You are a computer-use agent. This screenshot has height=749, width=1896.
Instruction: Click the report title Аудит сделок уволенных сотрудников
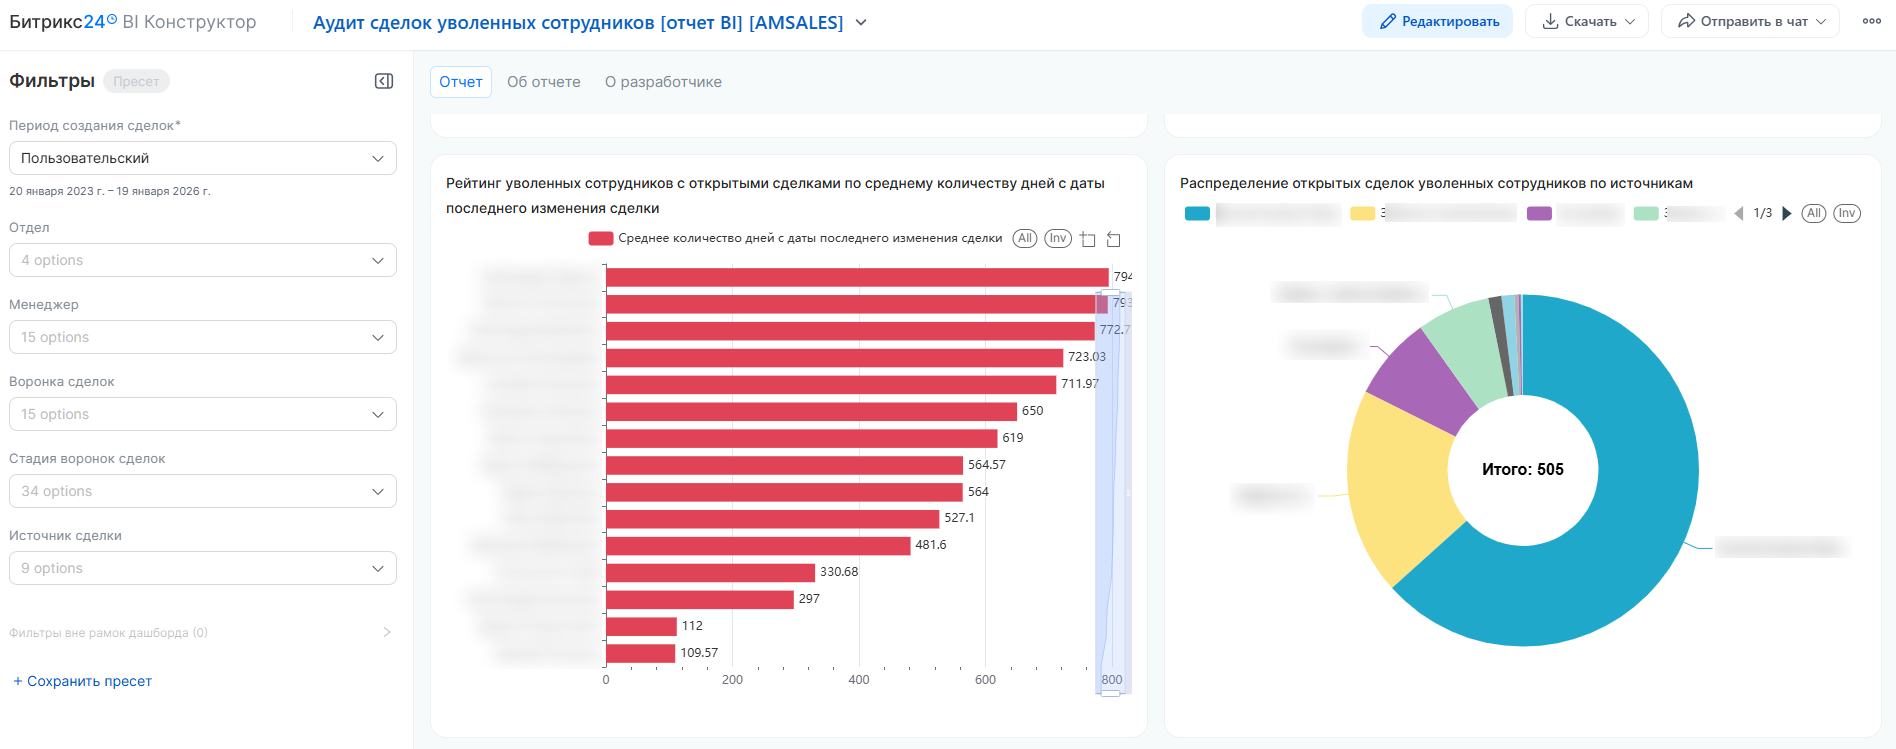coord(578,22)
